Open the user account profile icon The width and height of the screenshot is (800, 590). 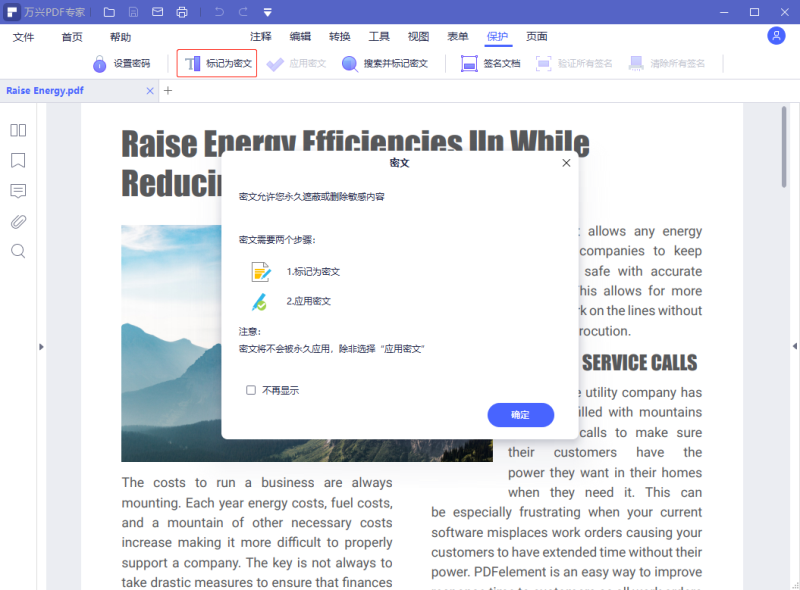(776, 36)
